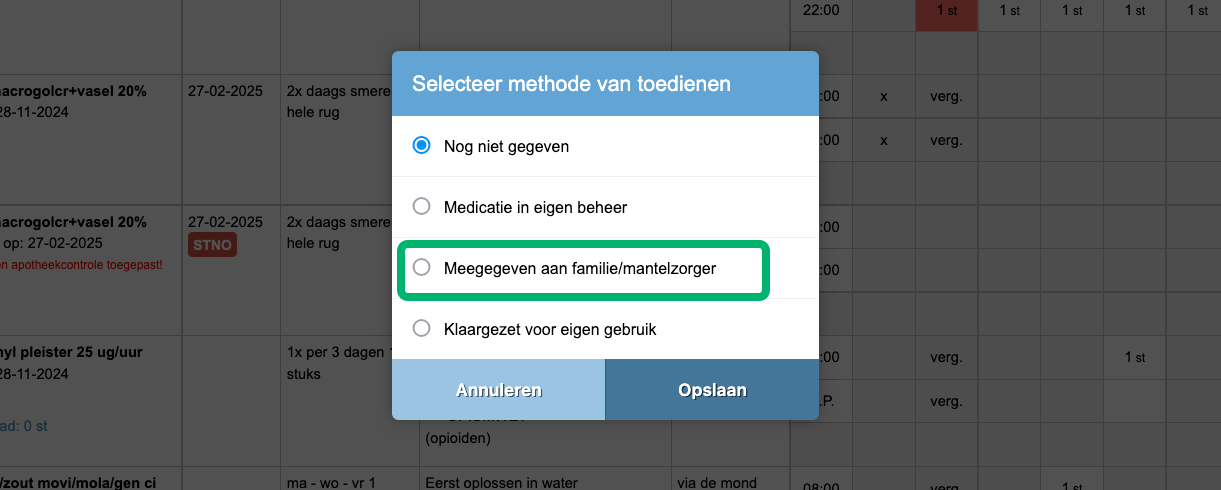Select "Klaargezet voor eigen gebruik" radio

[x=422, y=328]
